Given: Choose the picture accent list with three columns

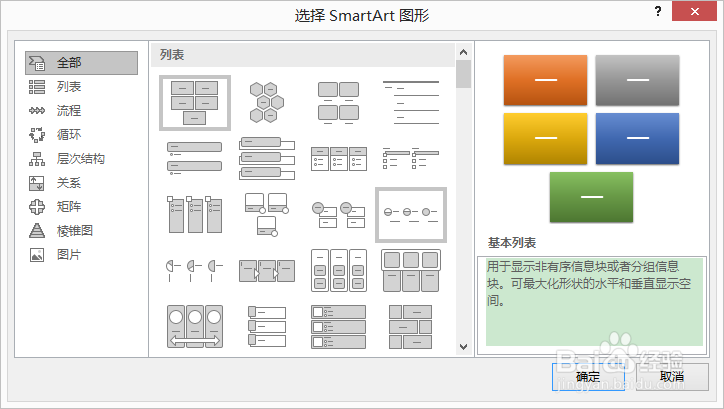Looking at the screenshot, I should [195, 215].
